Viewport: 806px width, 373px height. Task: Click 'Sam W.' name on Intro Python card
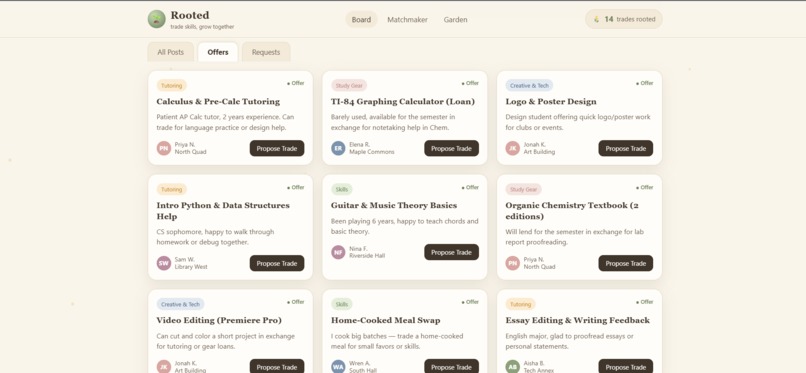point(185,259)
